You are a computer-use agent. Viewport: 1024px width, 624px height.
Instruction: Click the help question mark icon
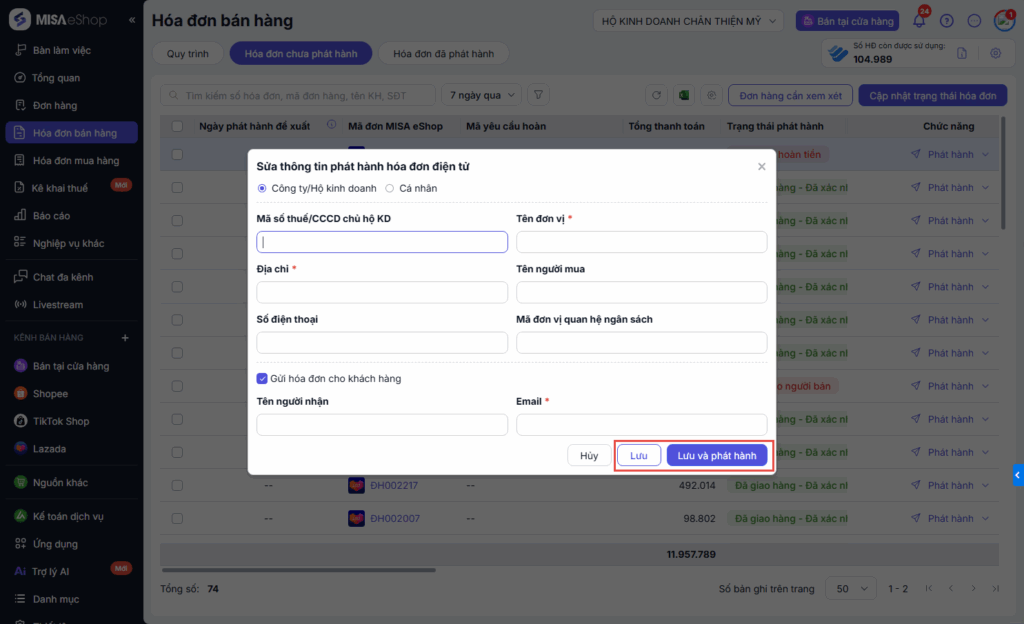point(947,21)
